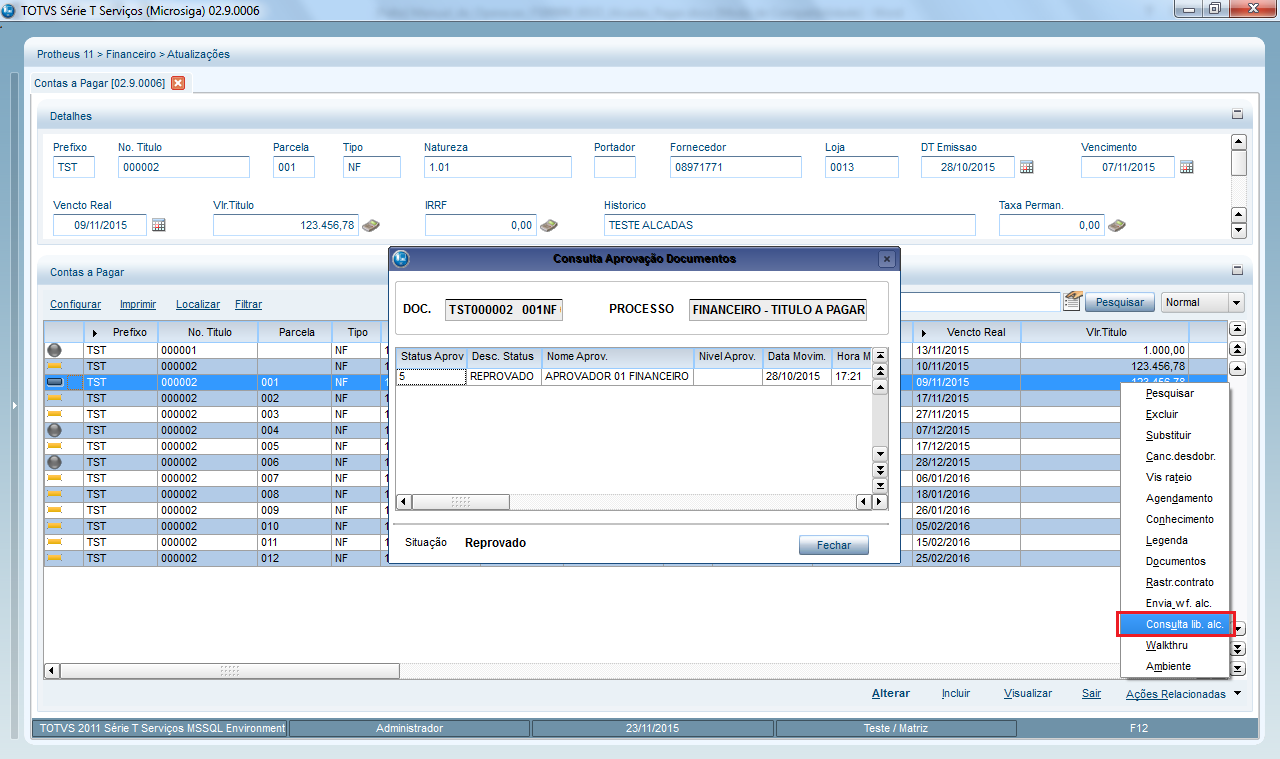Screen dimensions: 1280x759
Task: Close the Contas a Pagar tab
Action: (x=178, y=83)
